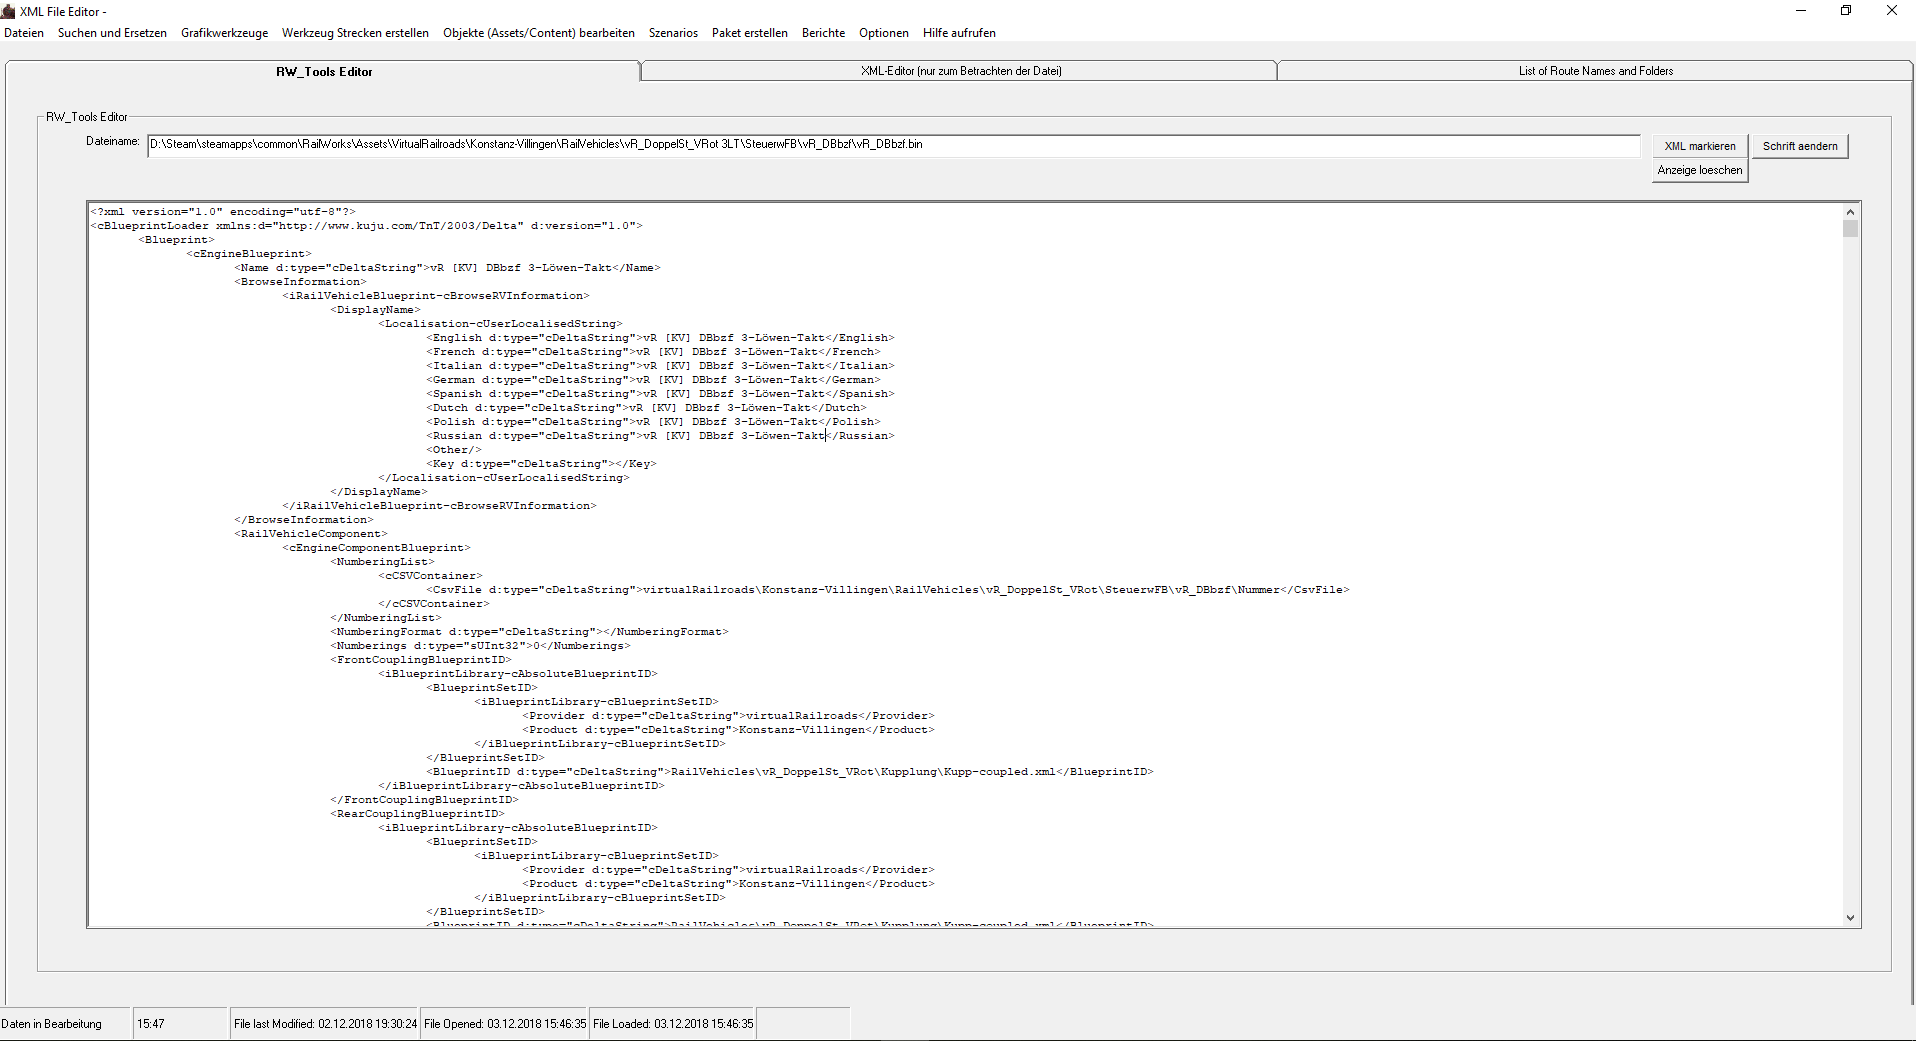Click the German localisation line

[654, 380]
